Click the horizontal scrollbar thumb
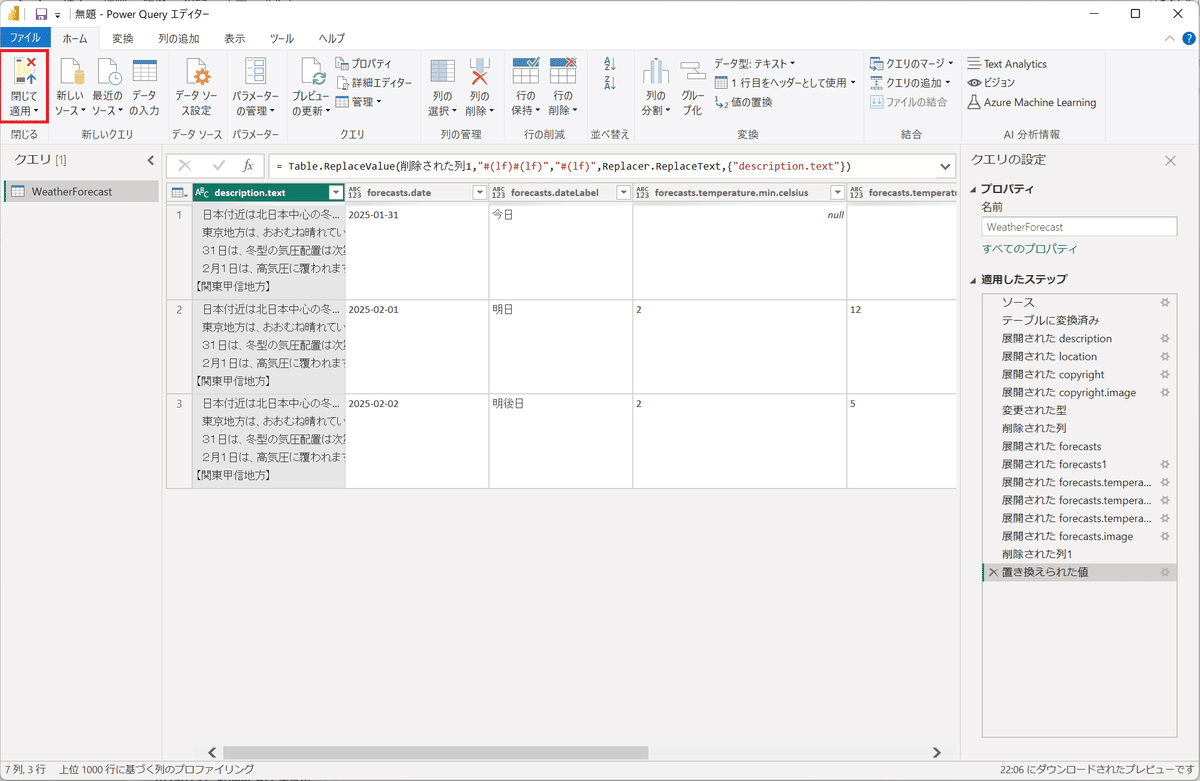This screenshot has width=1200, height=781. pyautogui.click(x=436, y=752)
